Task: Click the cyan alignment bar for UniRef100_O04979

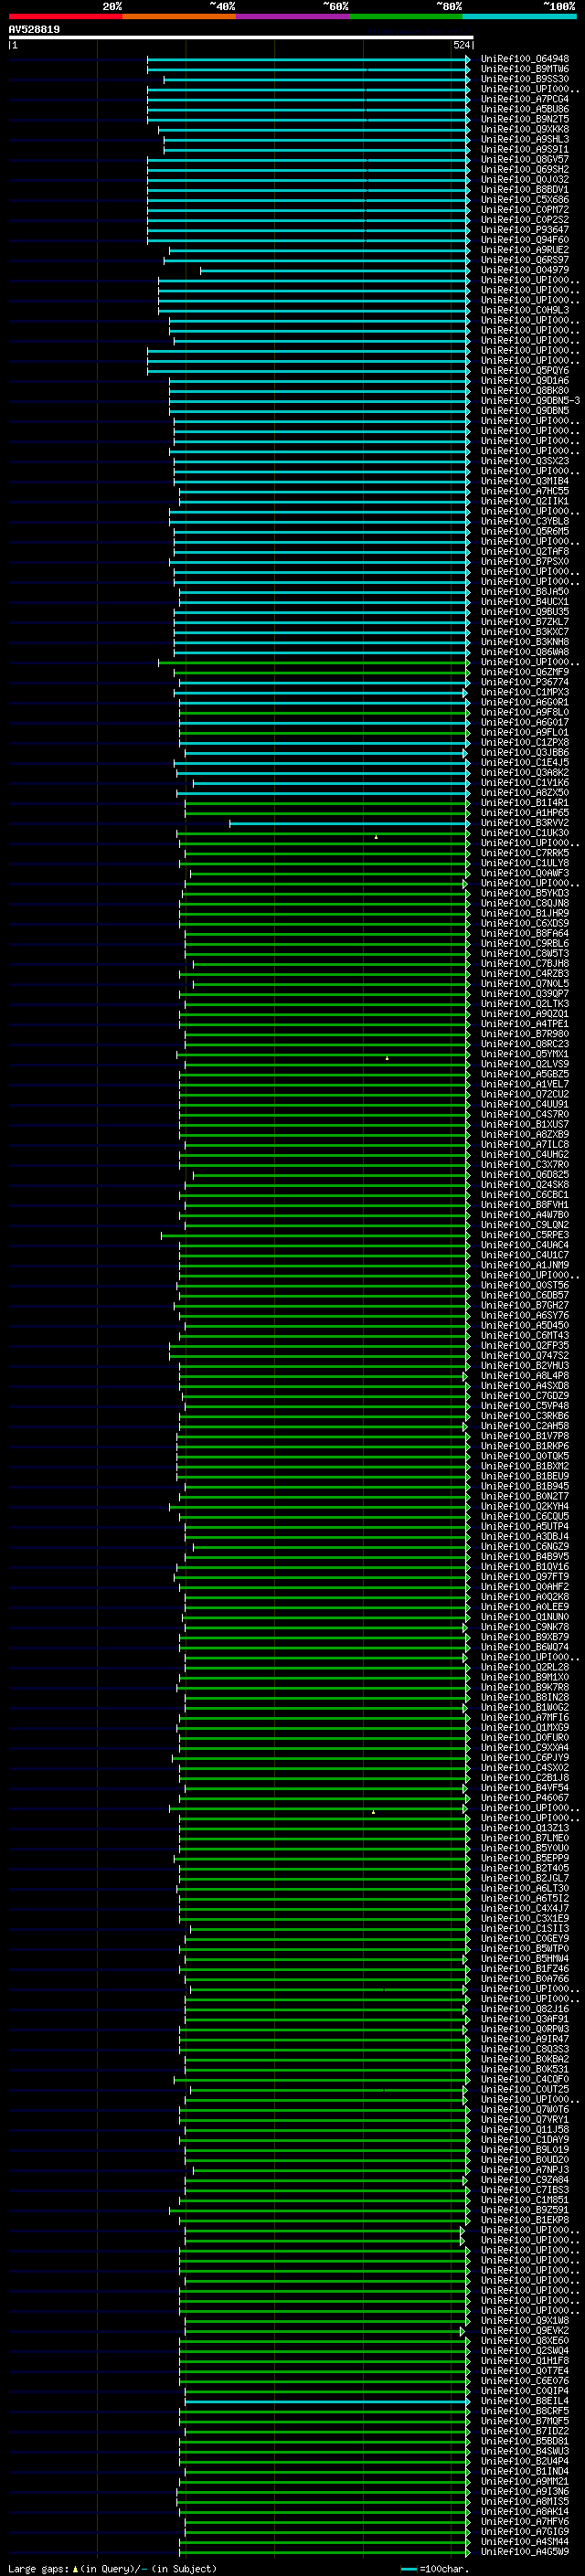Action: pyautogui.click(x=335, y=270)
